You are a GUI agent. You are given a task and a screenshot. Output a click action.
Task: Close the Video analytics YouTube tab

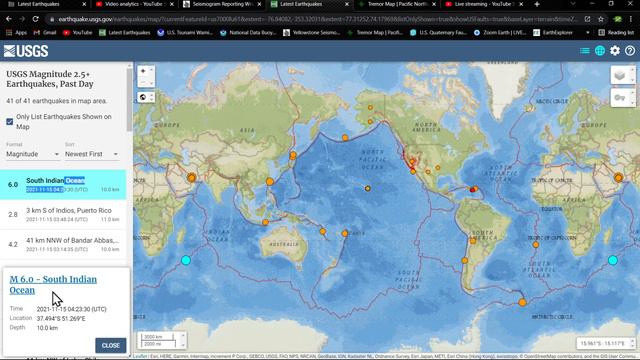pos(171,4)
